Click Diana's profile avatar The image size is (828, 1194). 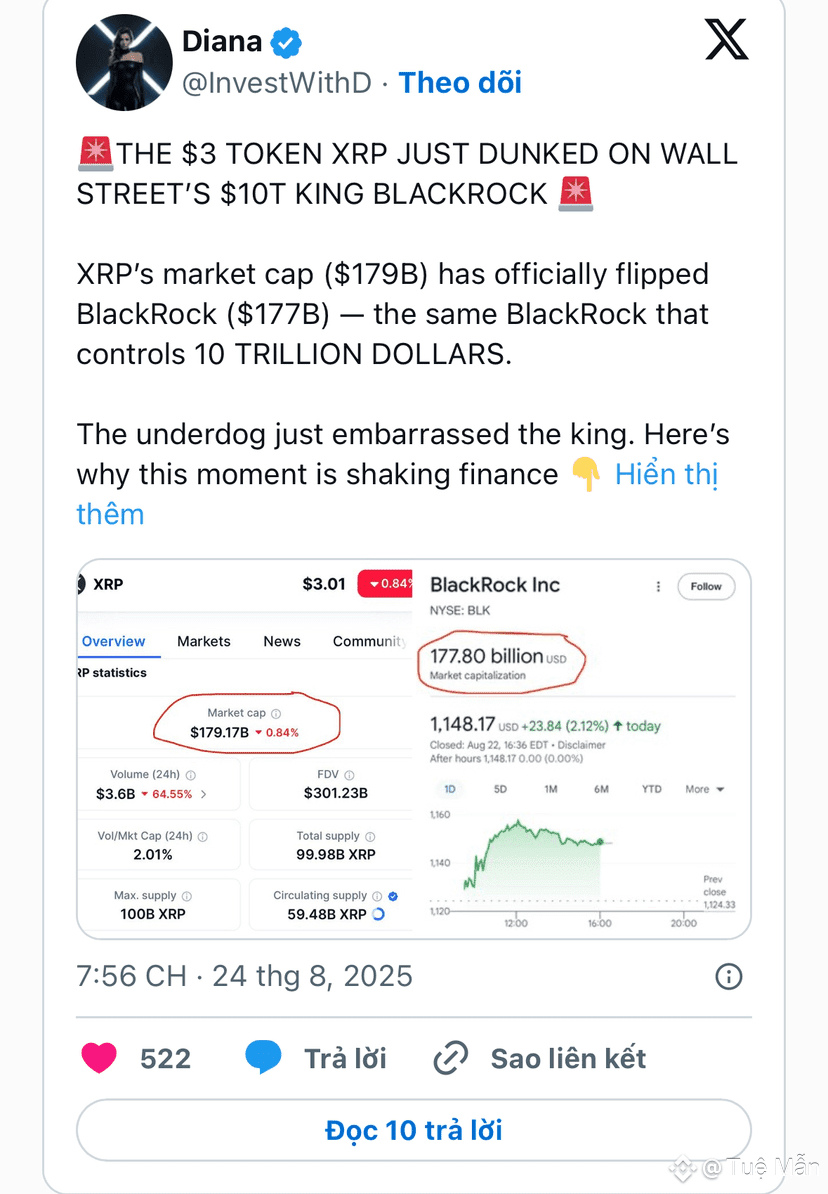124,62
